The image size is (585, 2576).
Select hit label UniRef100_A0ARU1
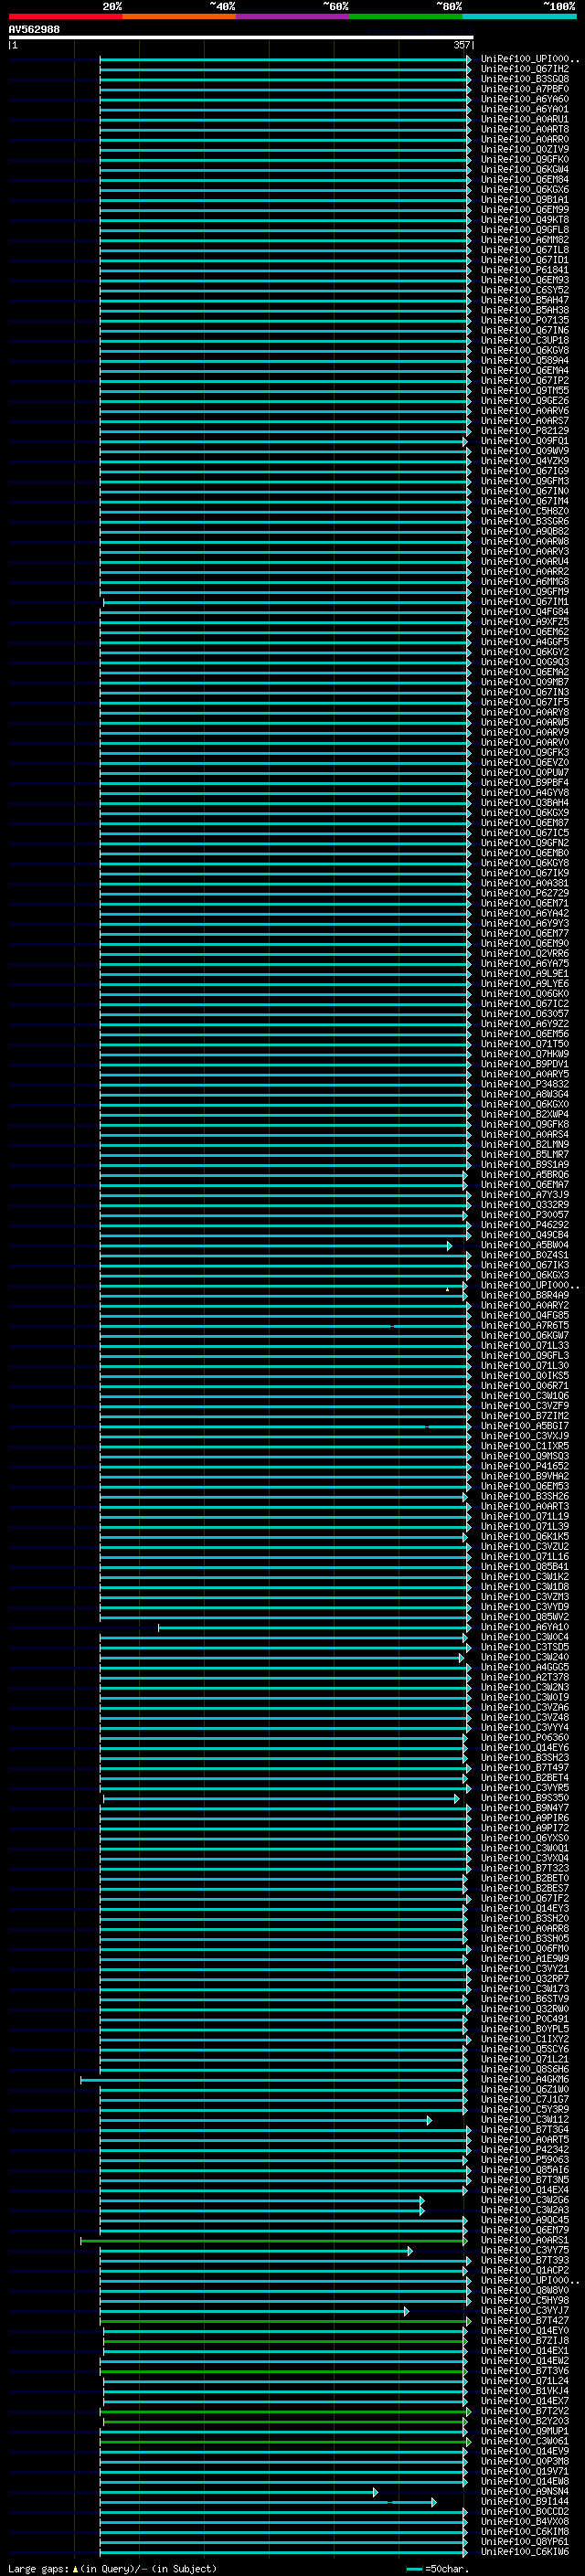point(525,119)
